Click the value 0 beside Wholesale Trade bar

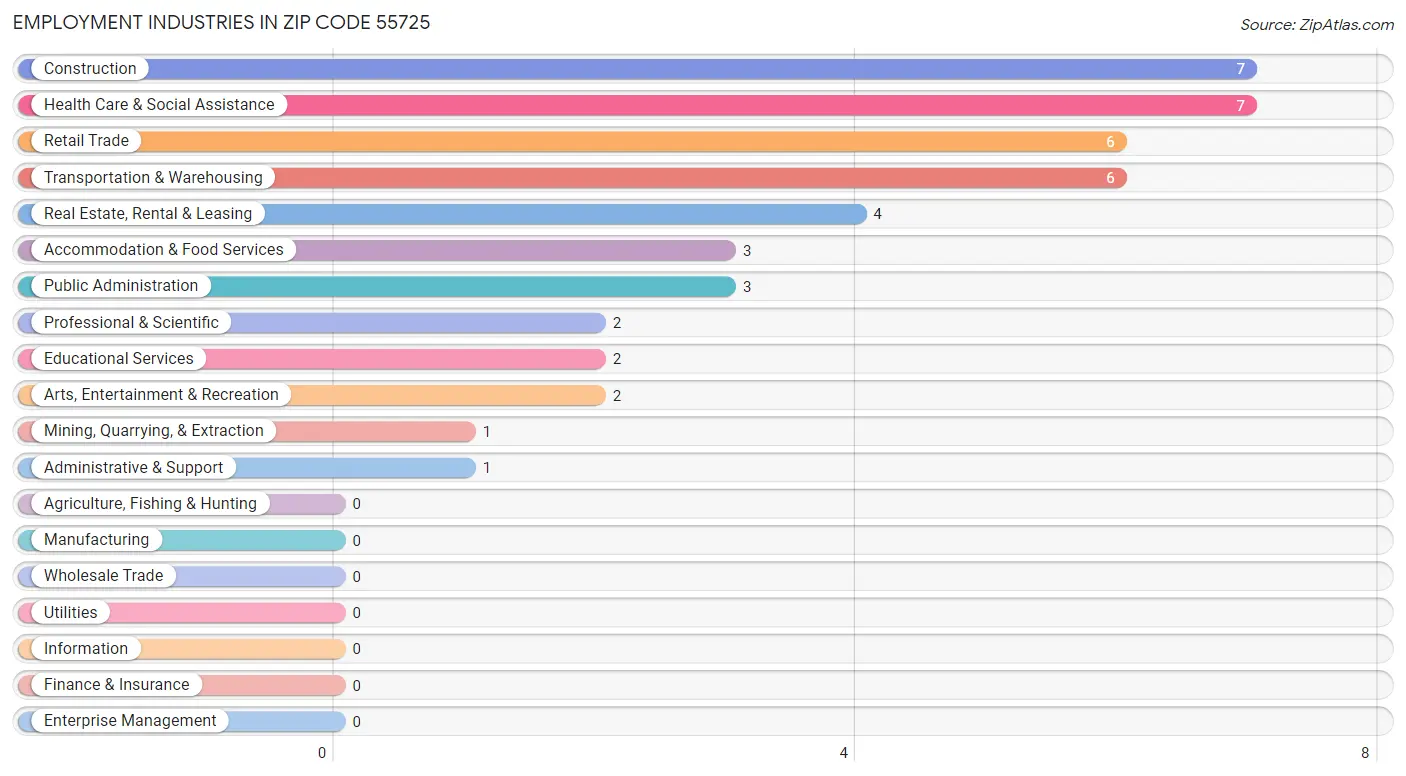point(356,577)
